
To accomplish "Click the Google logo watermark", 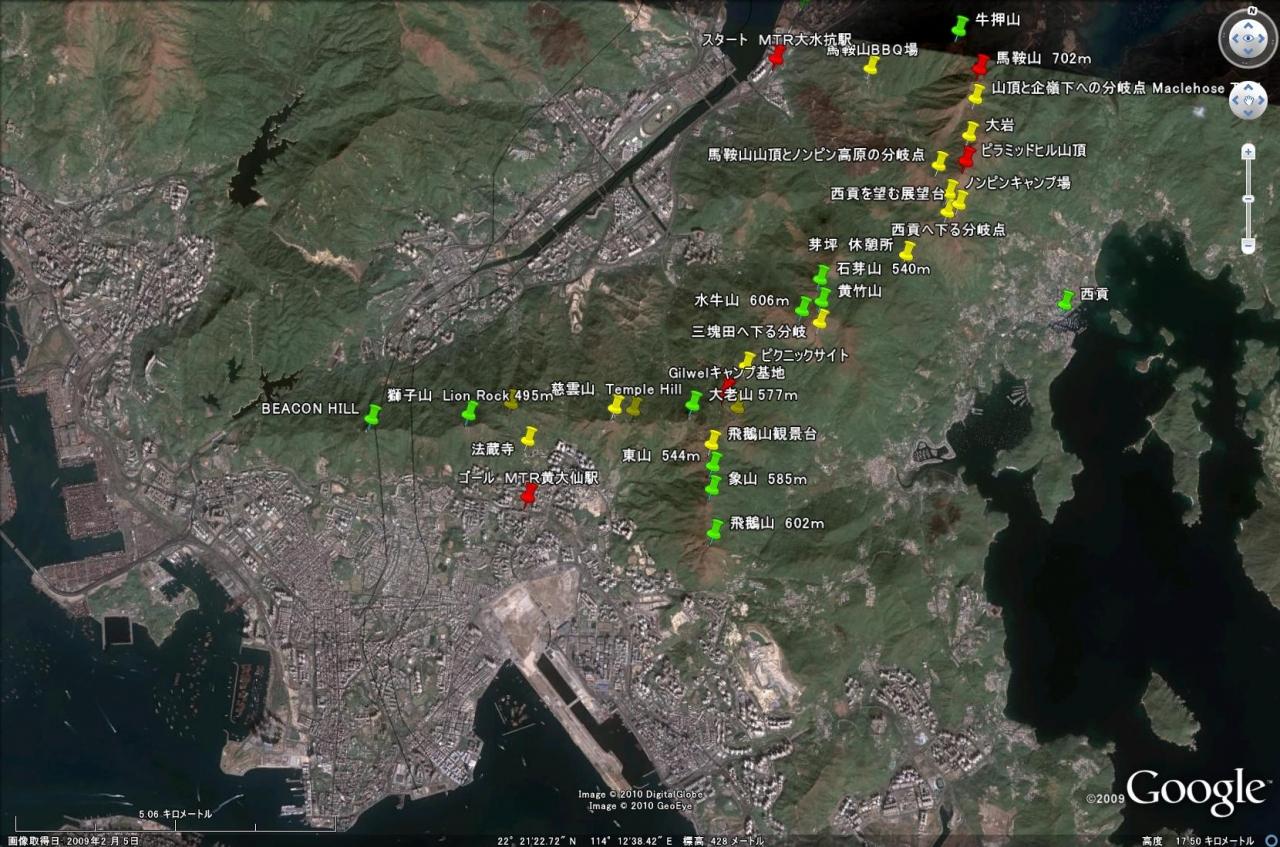I will (x=1196, y=792).
